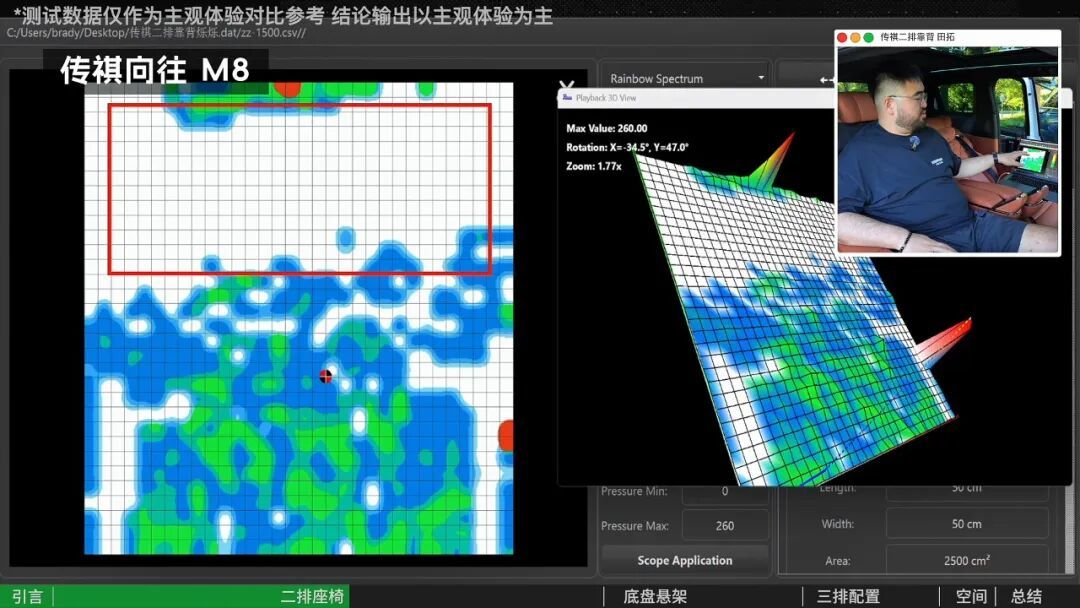Click the camera window title 传祺二排靠背 田拓
This screenshot has height=608, width=1080.
coord(917,37)
